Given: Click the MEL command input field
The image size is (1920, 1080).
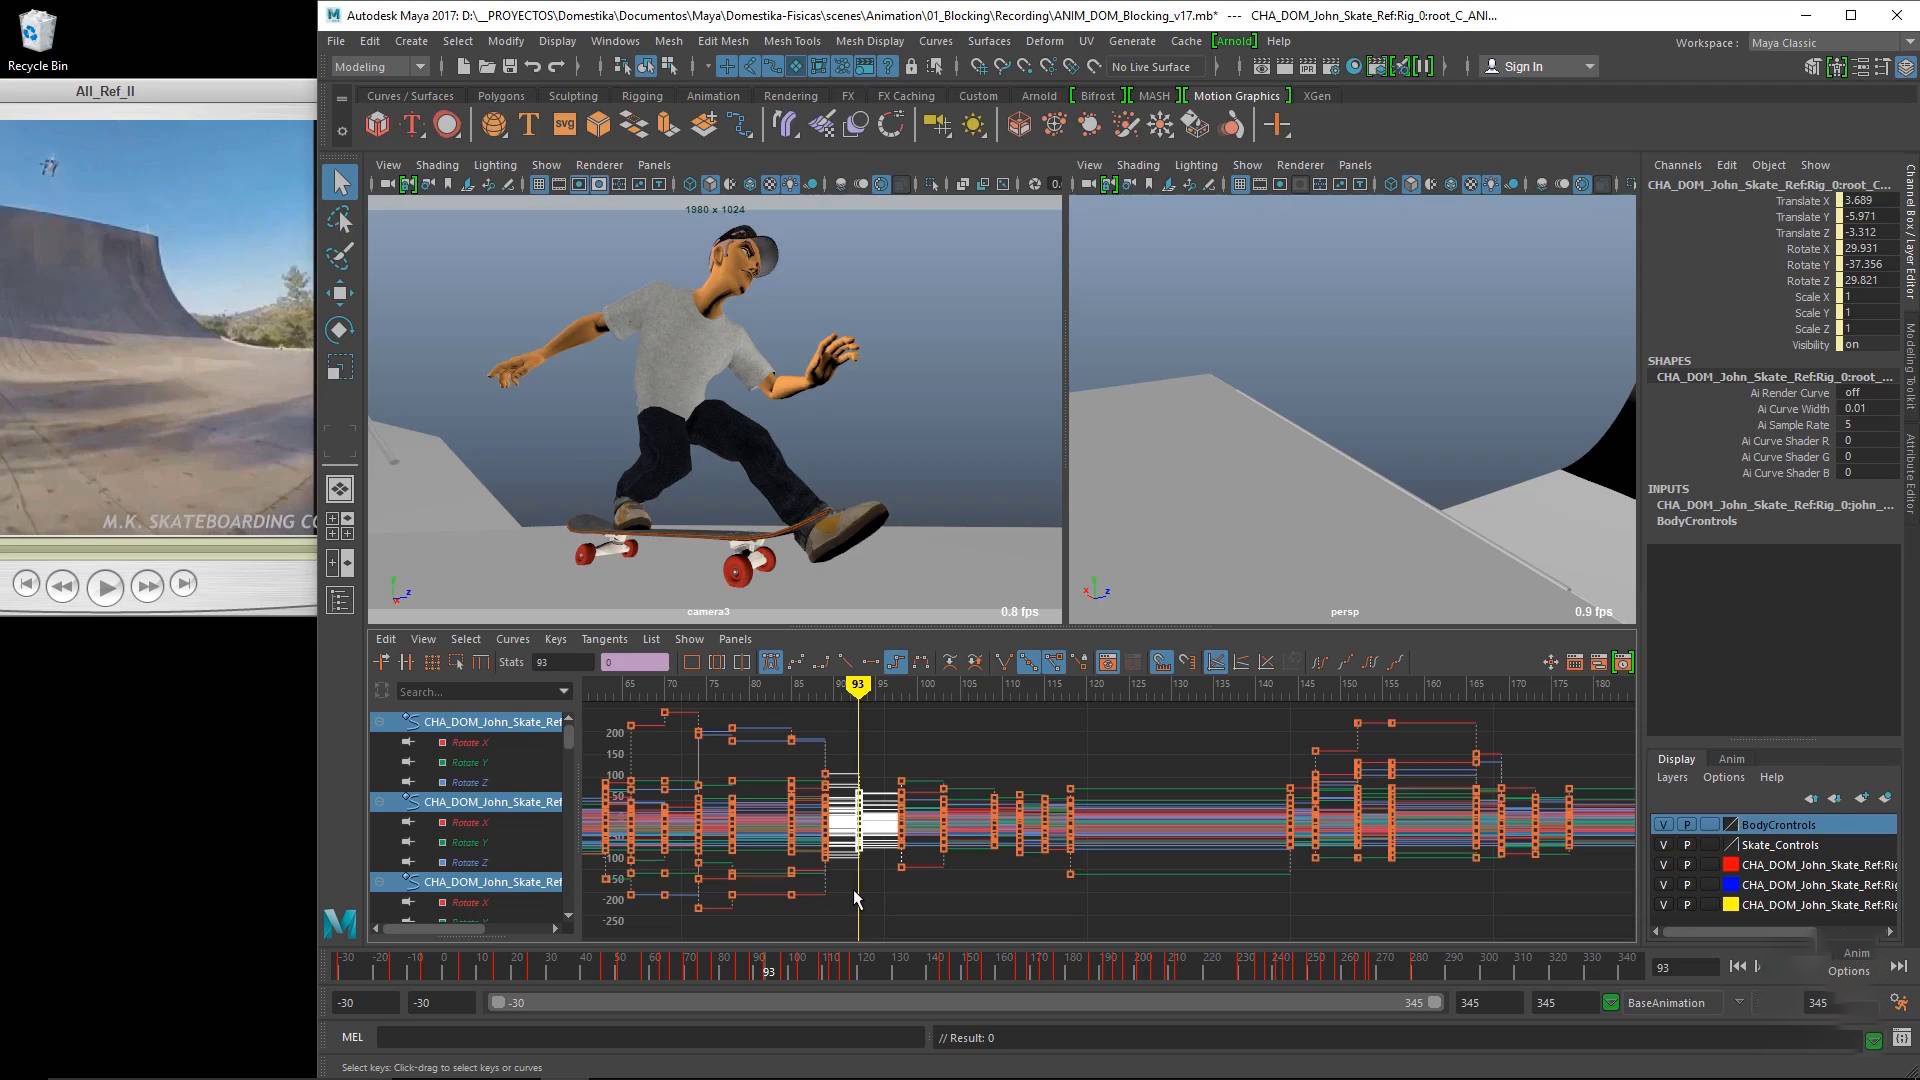Looking at the screenshot, I should (651, 1037).
